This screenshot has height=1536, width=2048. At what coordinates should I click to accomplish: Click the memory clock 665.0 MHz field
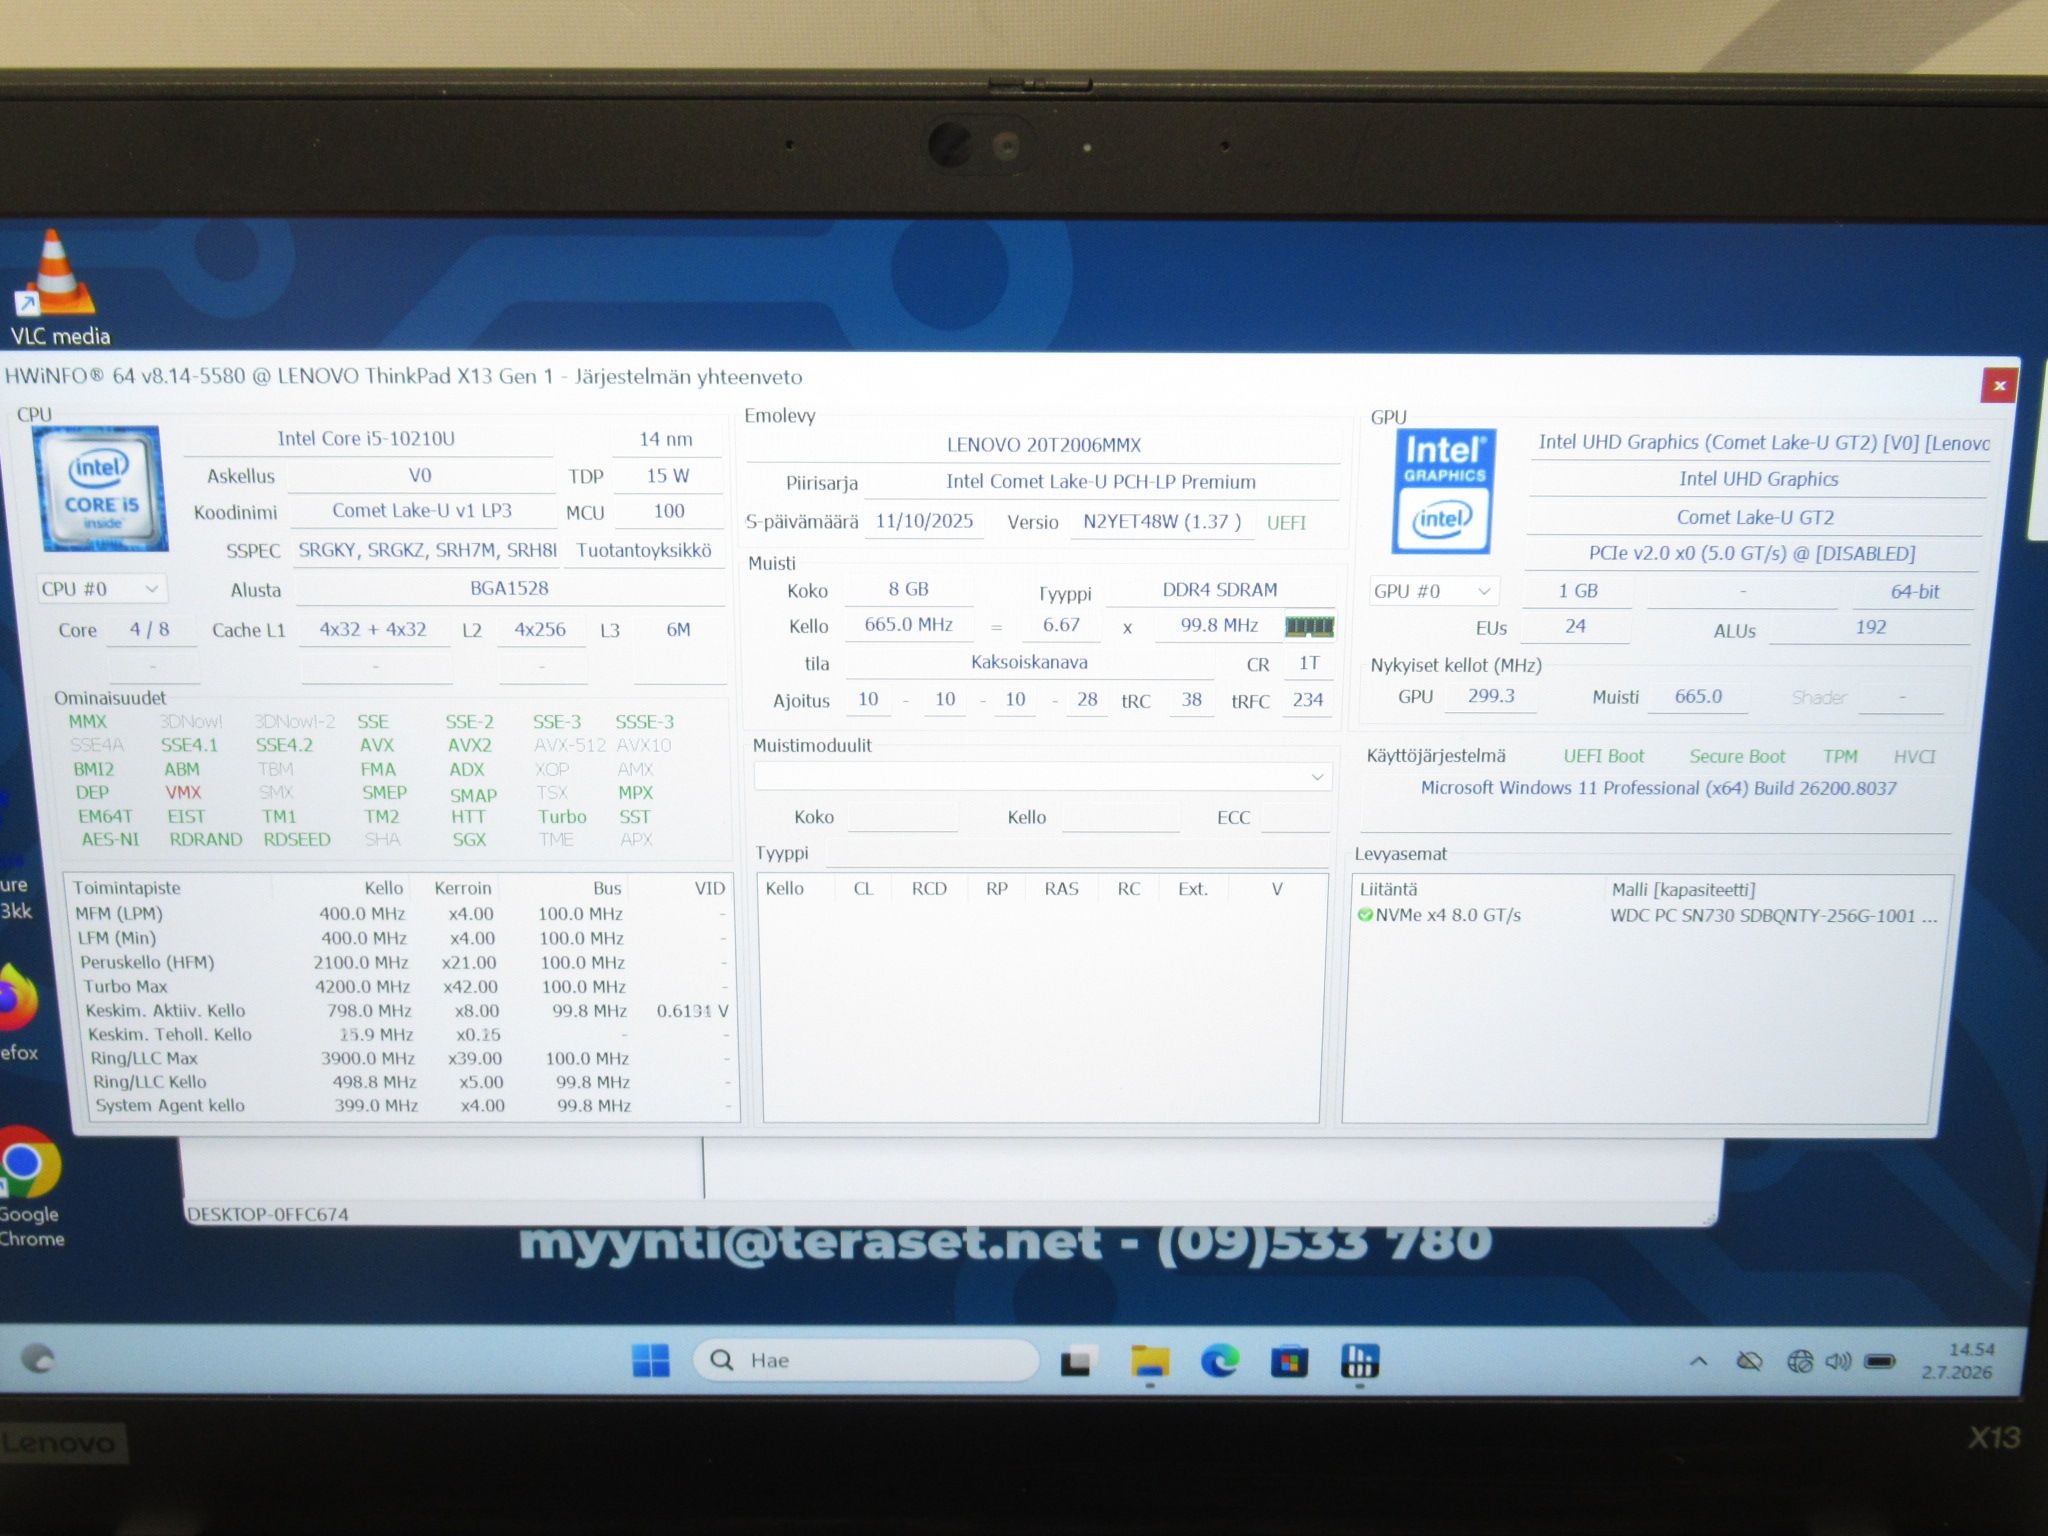click(908, 624)
